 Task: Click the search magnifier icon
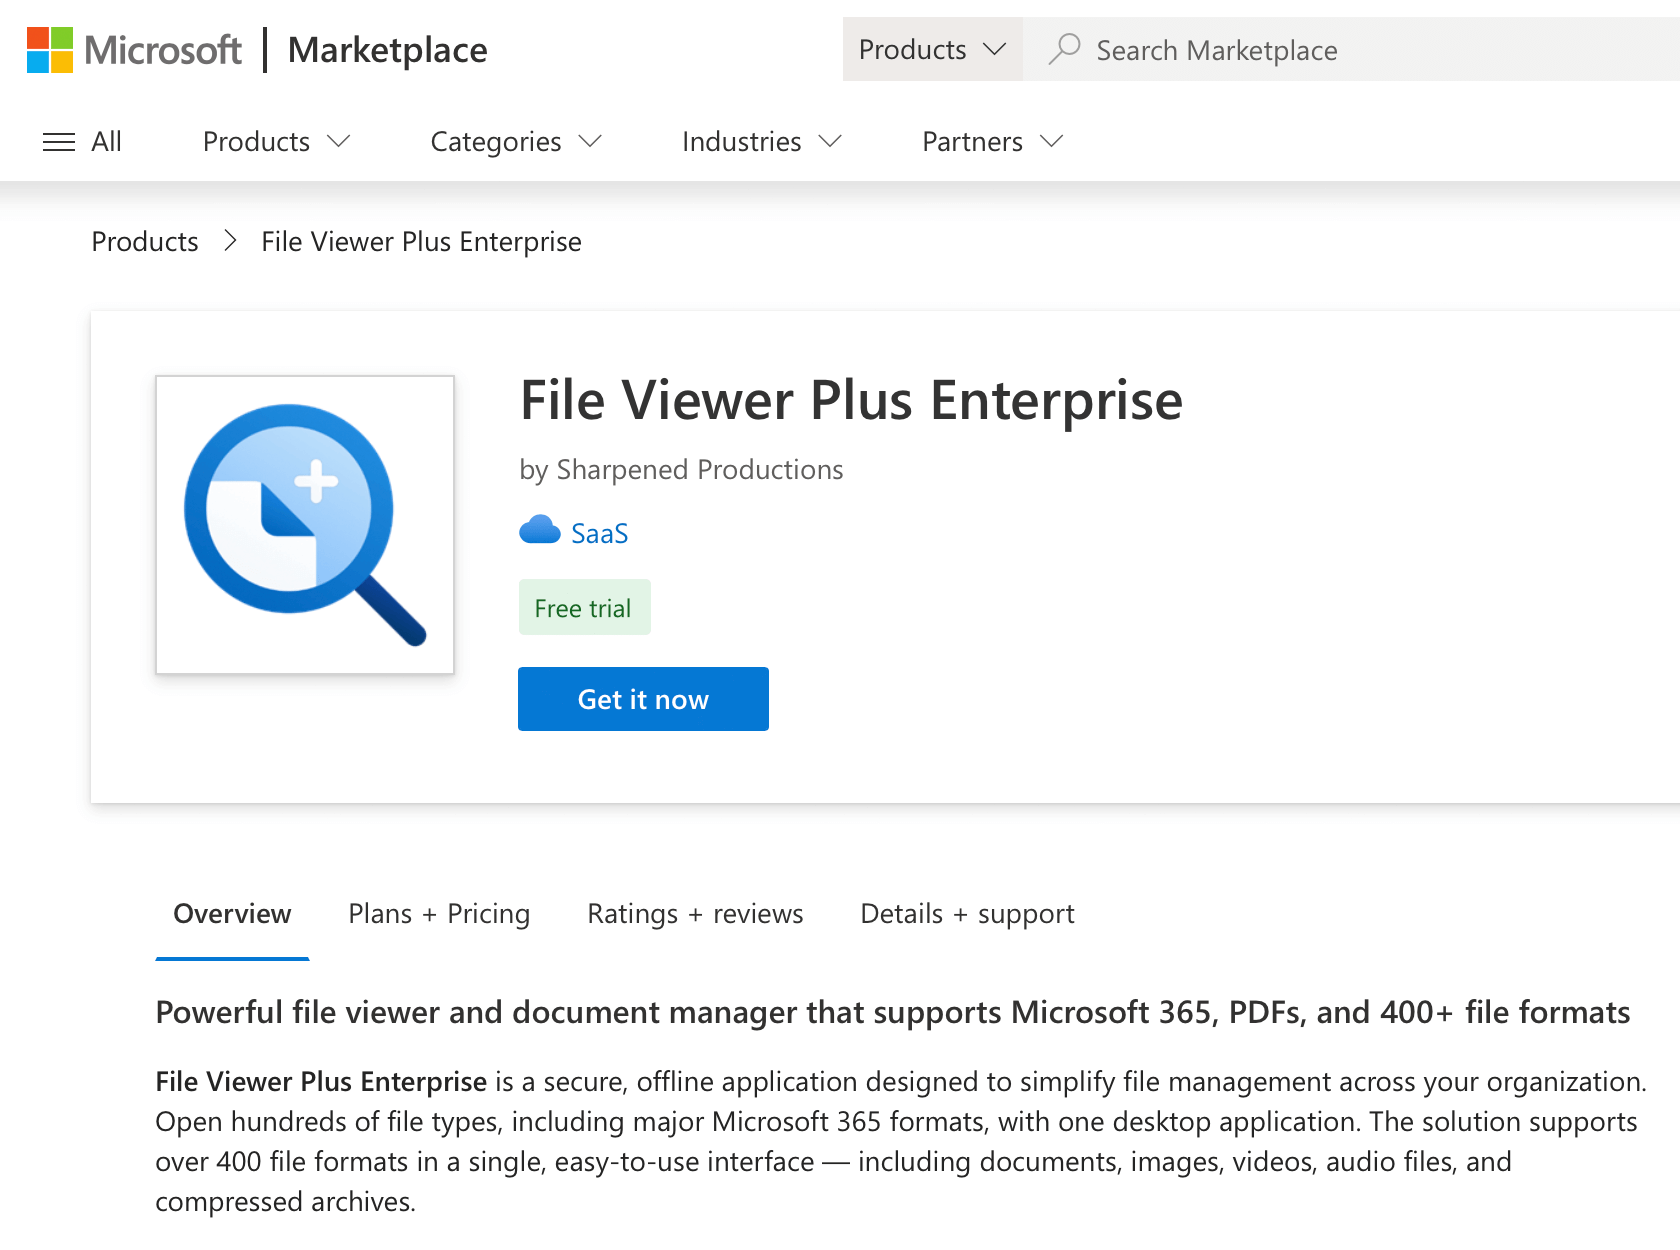coord(1064,49)
